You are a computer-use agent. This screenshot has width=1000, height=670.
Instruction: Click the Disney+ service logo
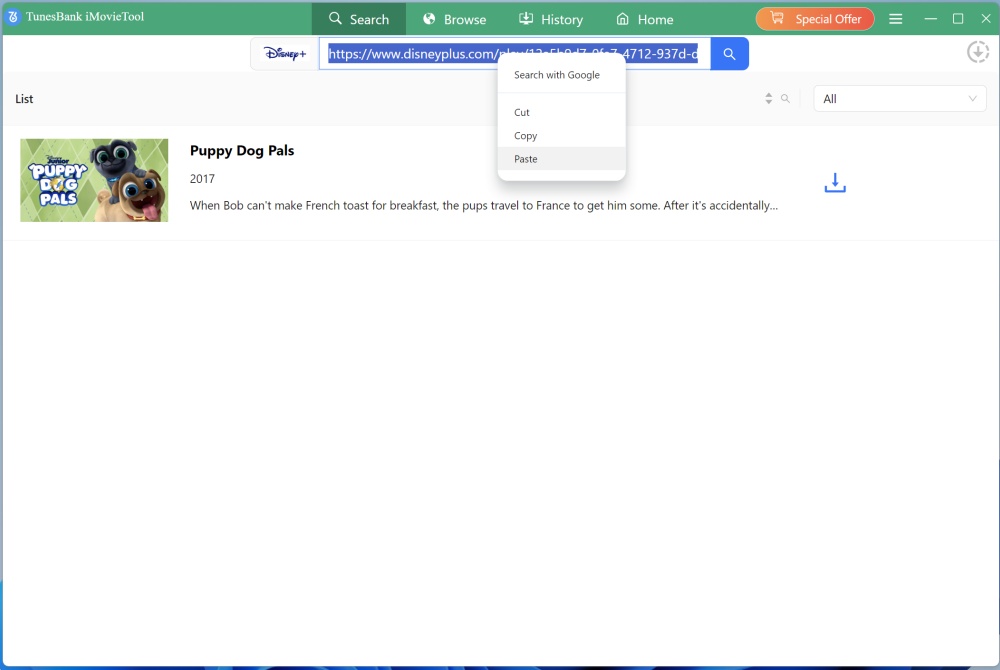pyautogui.click(x=285, y=54)
